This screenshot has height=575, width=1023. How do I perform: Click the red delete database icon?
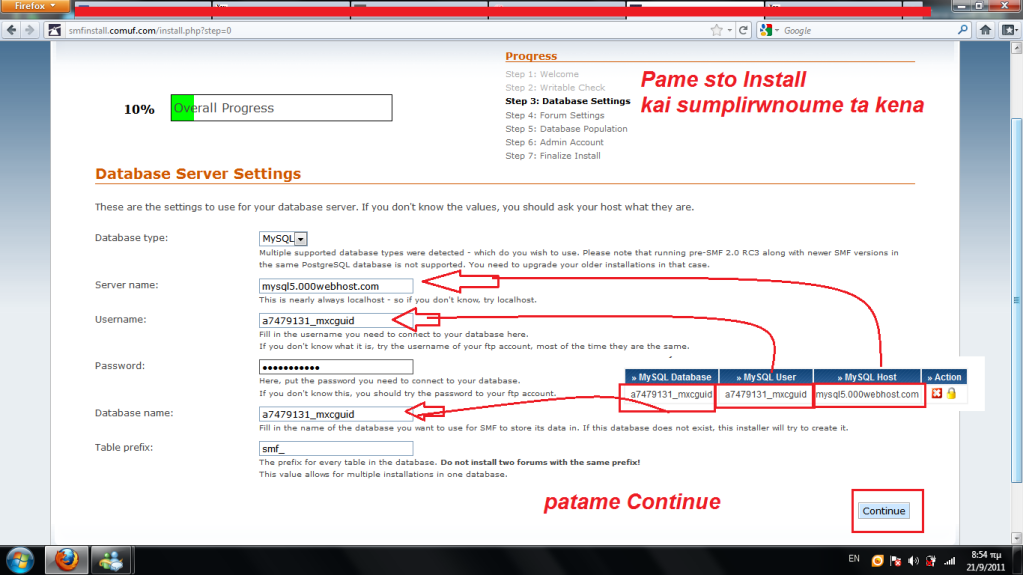click(x=936, y=394)
